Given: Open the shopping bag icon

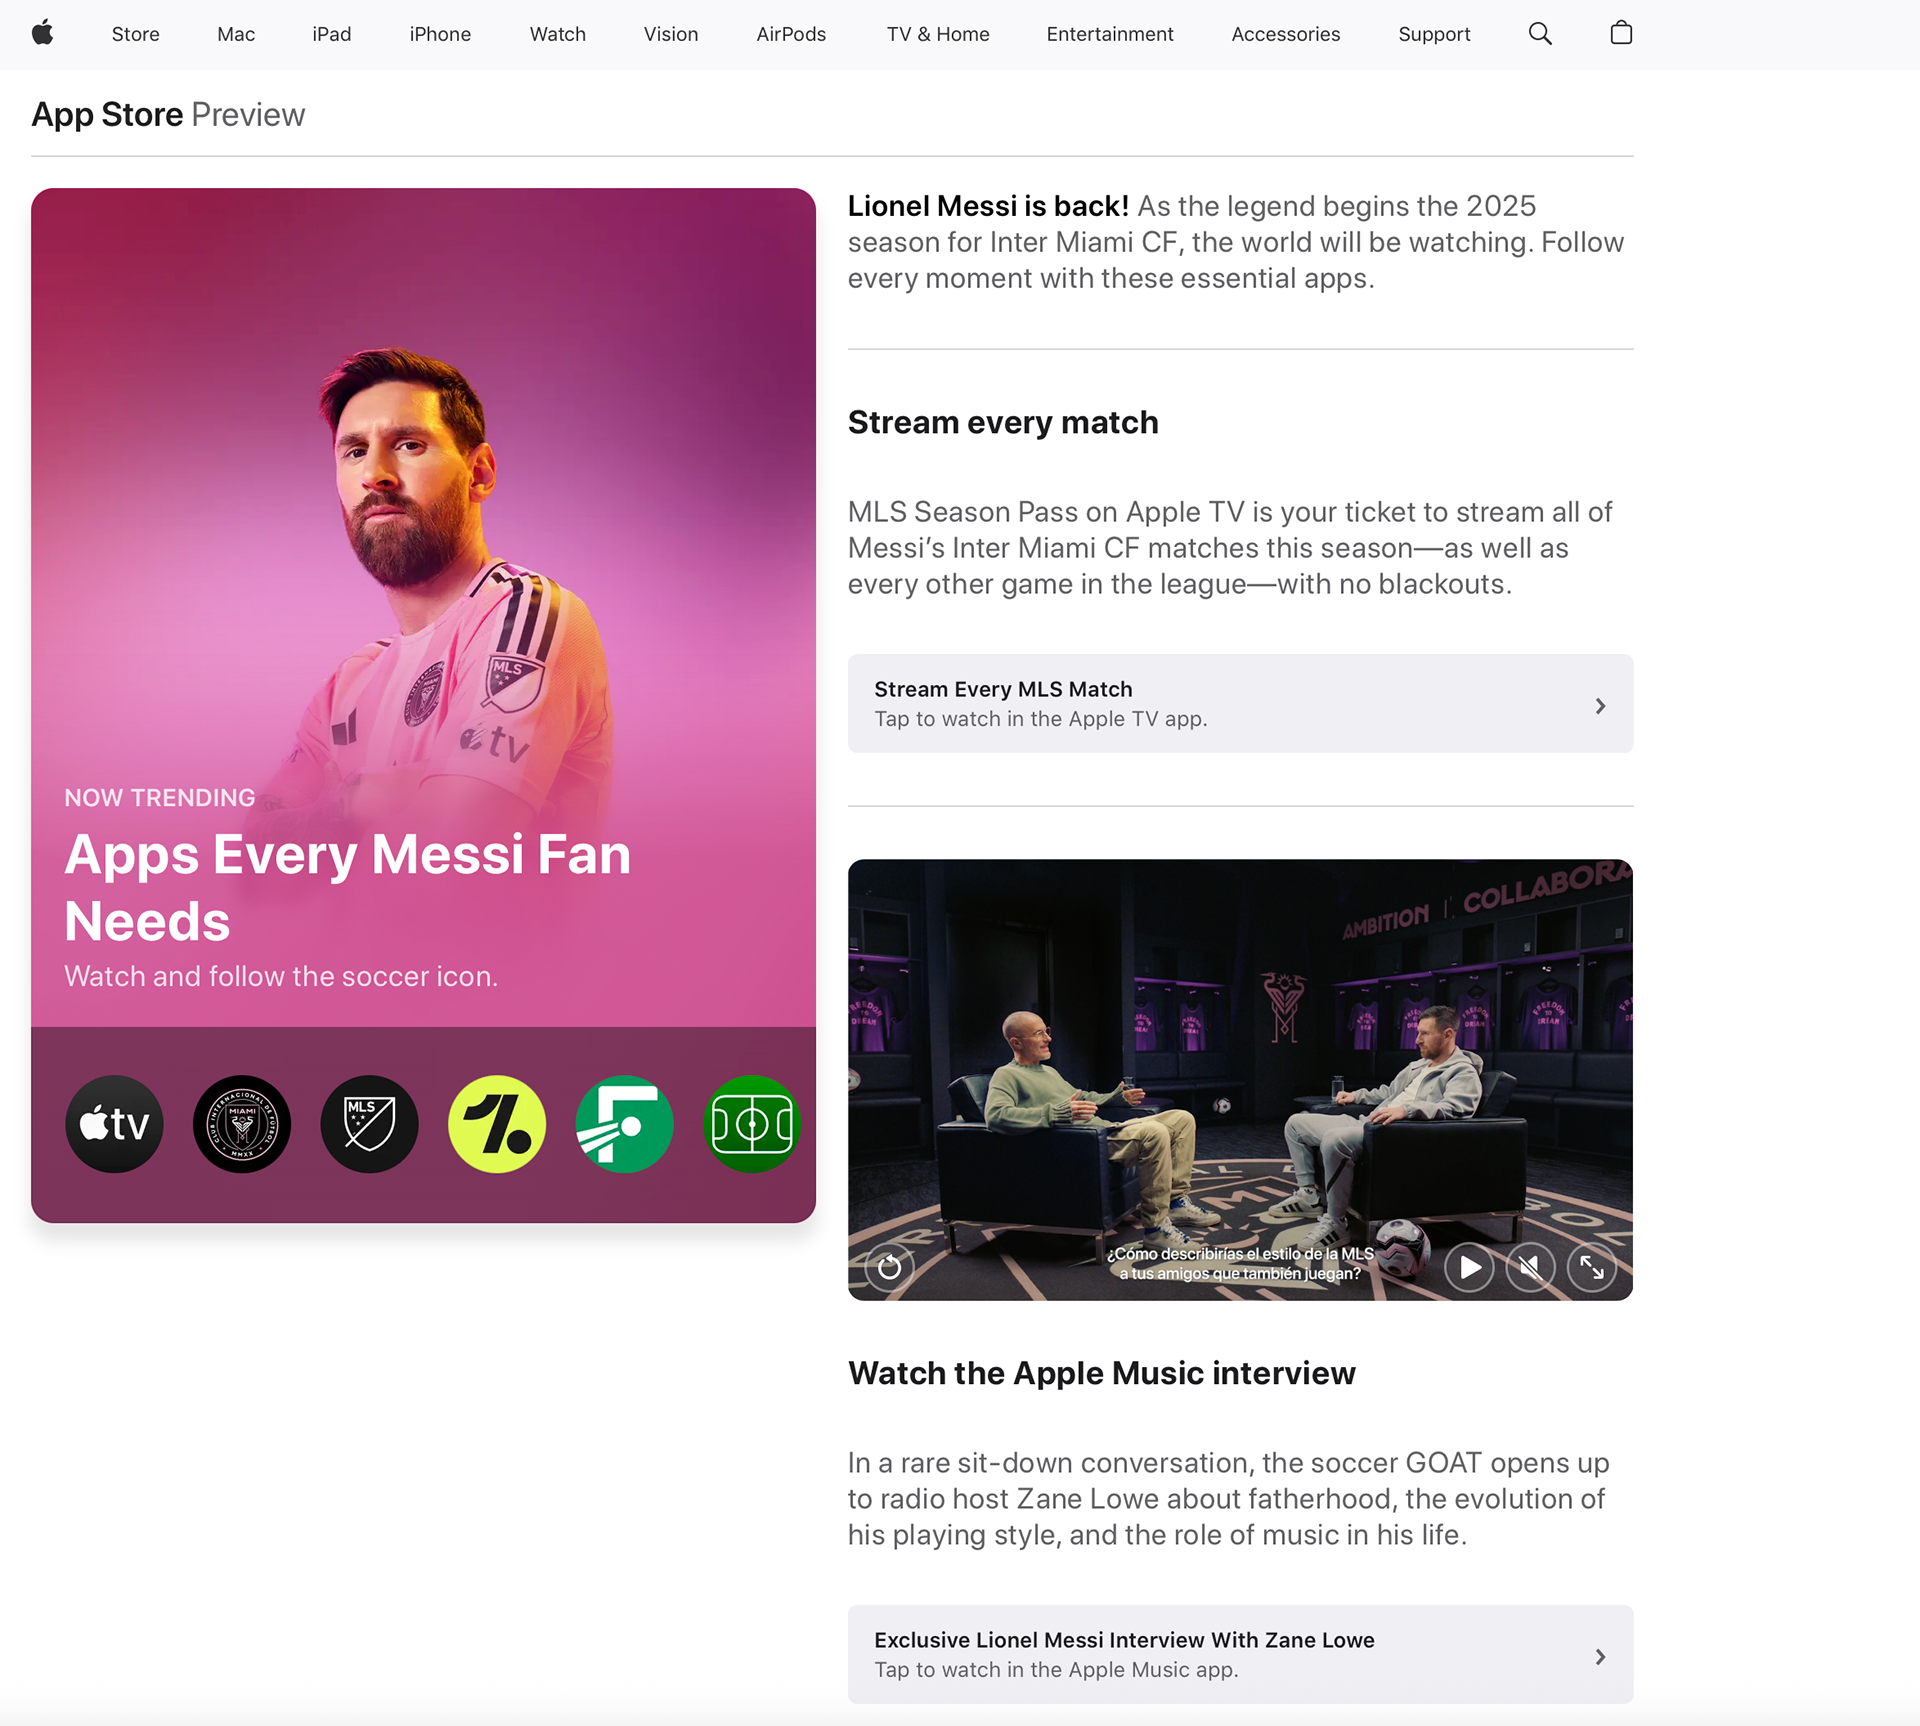Looking at the screenshot, I should click(1621, 34).
